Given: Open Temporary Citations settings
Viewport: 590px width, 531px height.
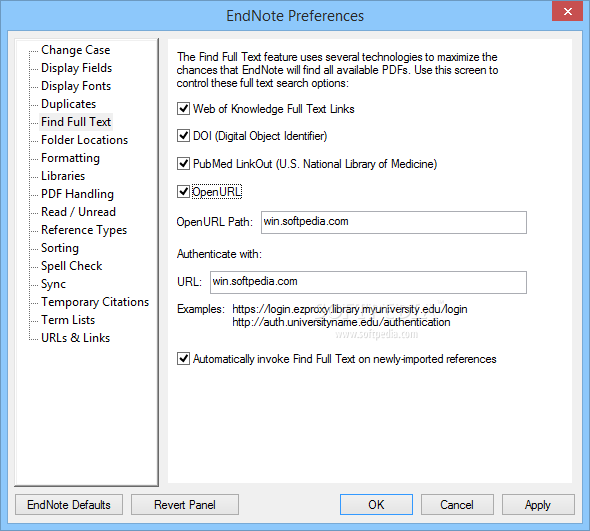Looking at the screenshot, I should tap(95, 302).
